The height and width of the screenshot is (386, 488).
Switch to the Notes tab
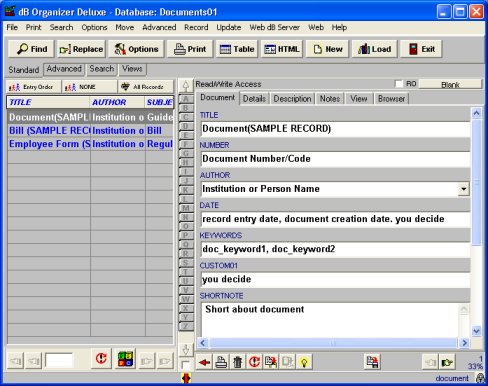click(x=330, y=99)
